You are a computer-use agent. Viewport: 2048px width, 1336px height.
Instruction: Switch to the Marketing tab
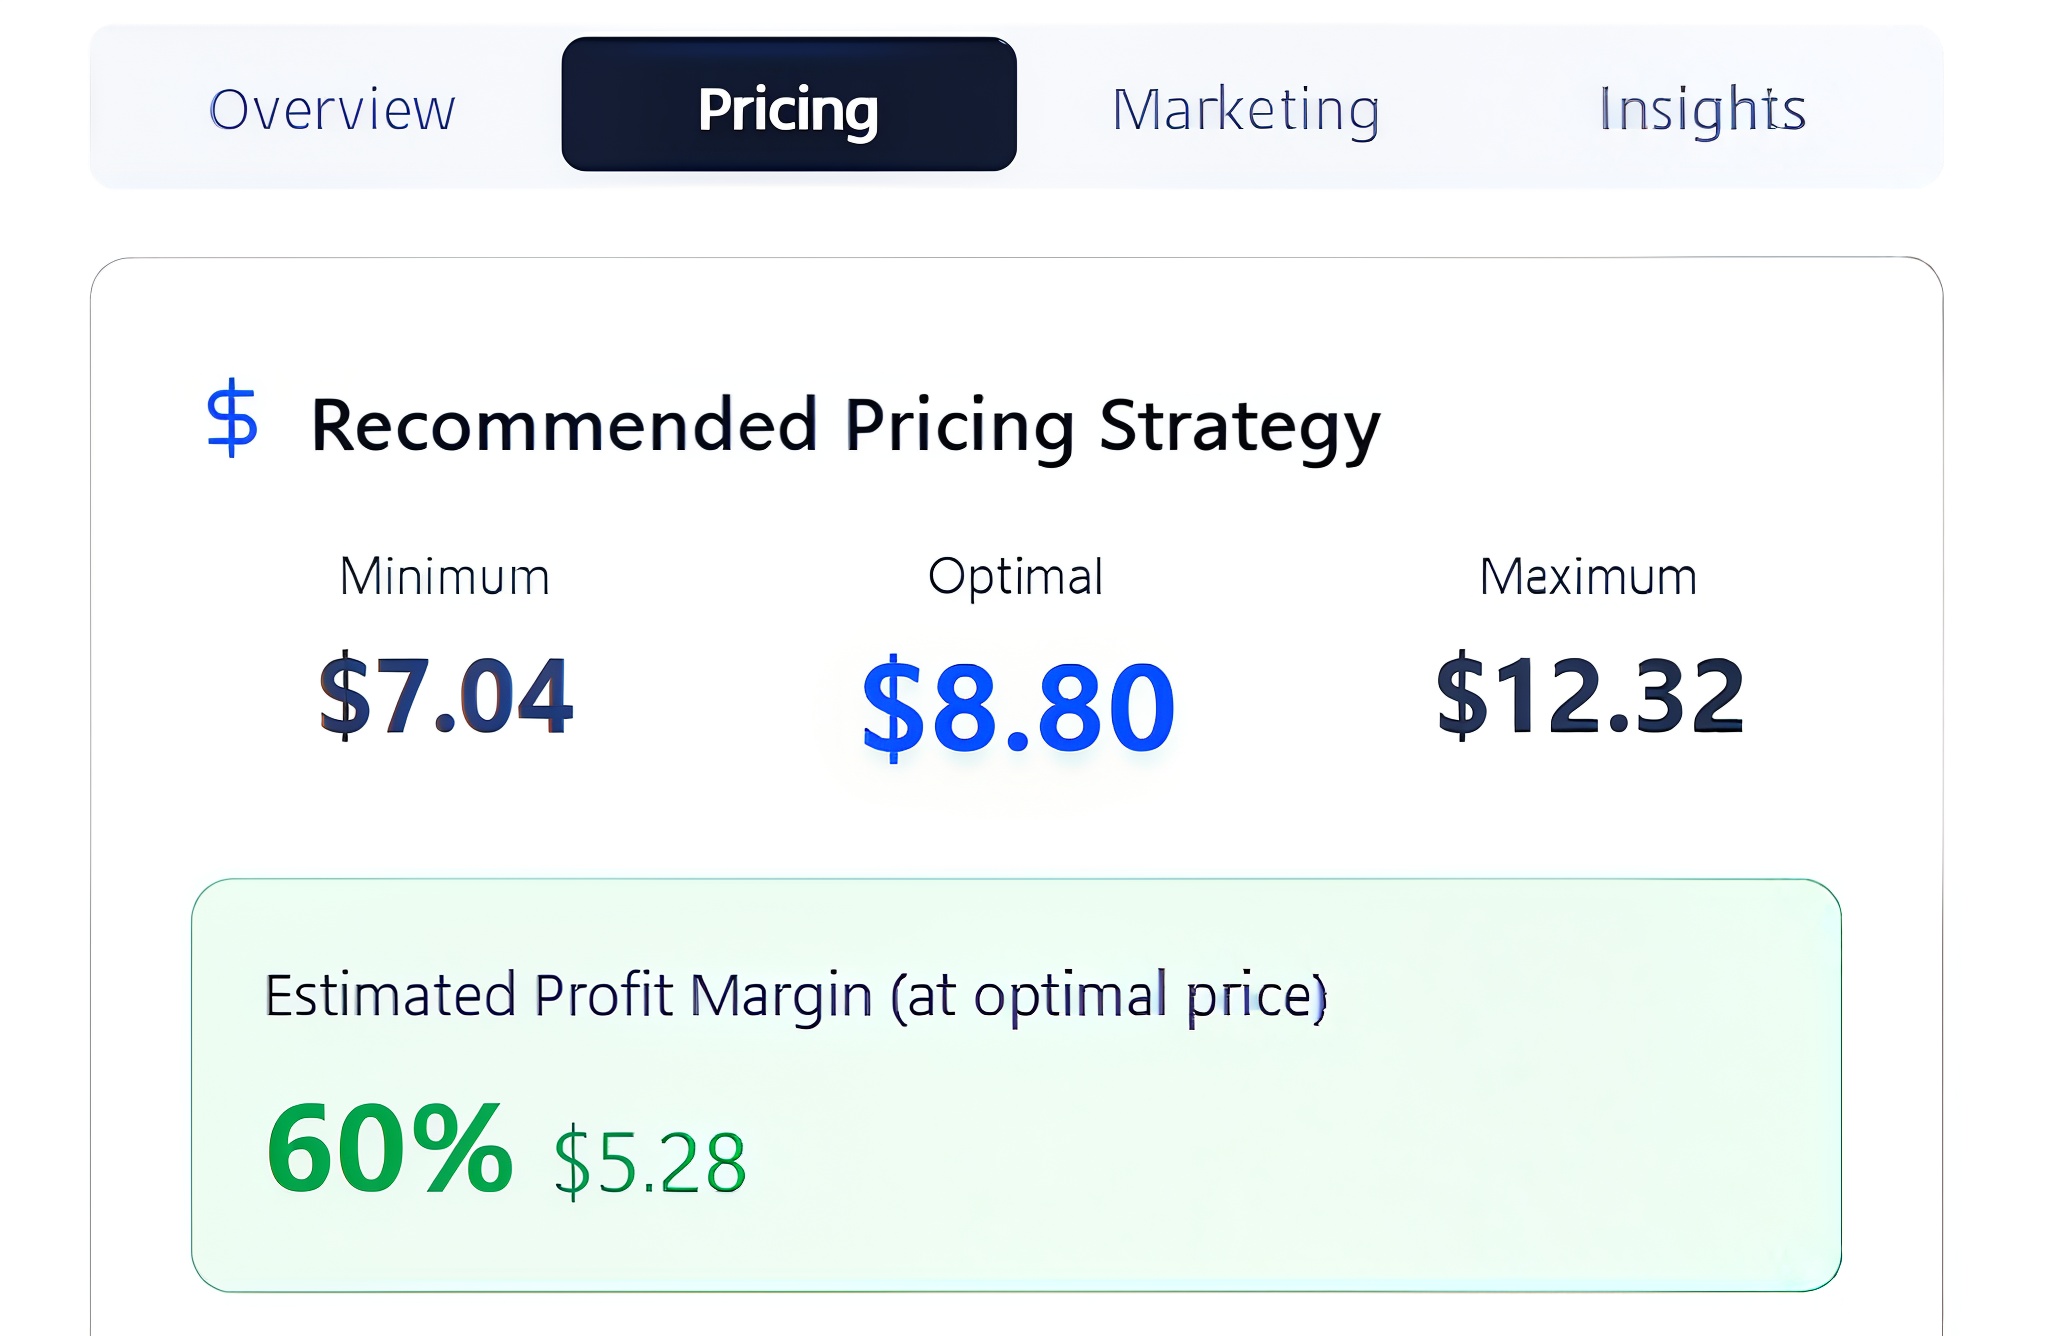coord(1246,108)
